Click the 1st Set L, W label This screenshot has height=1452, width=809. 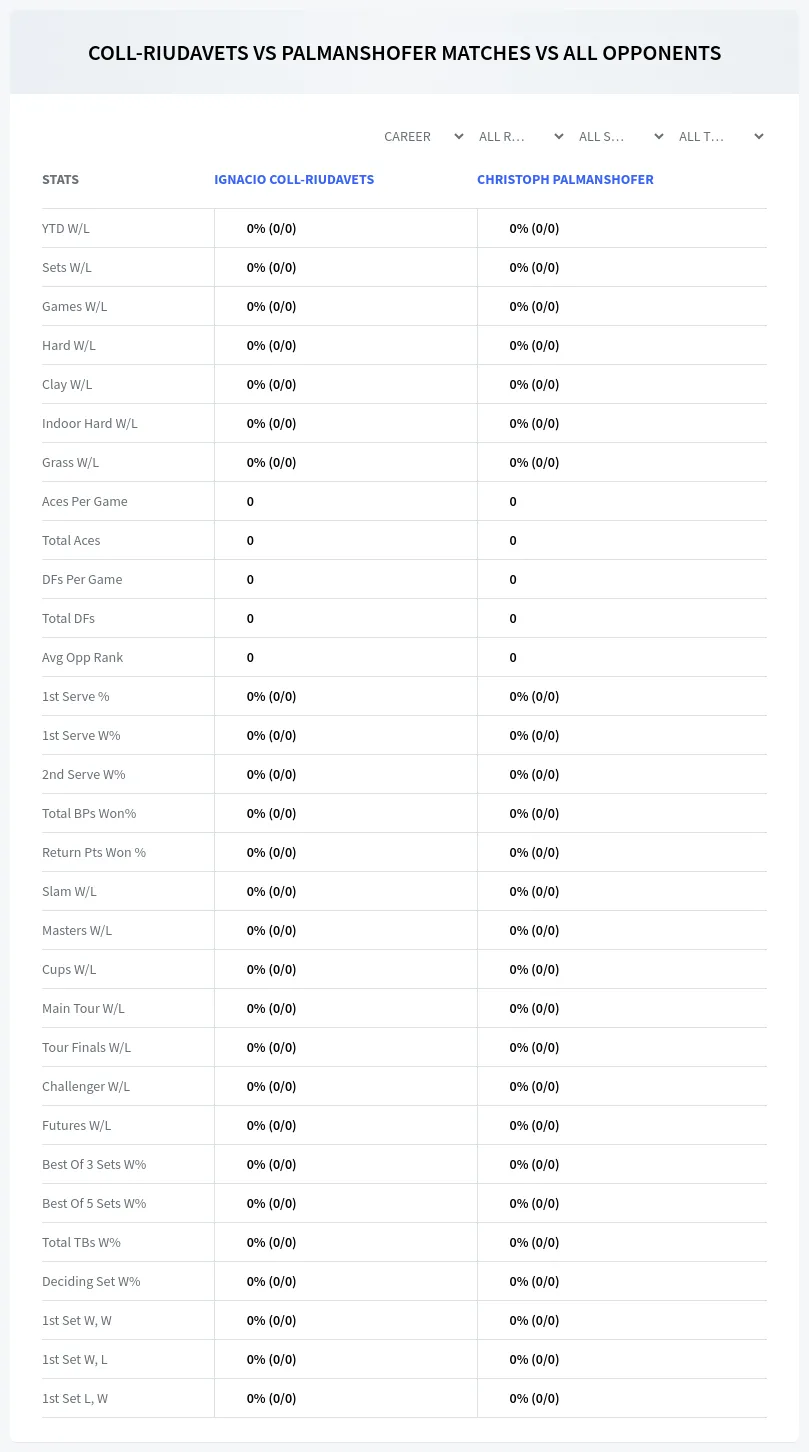75,1398
